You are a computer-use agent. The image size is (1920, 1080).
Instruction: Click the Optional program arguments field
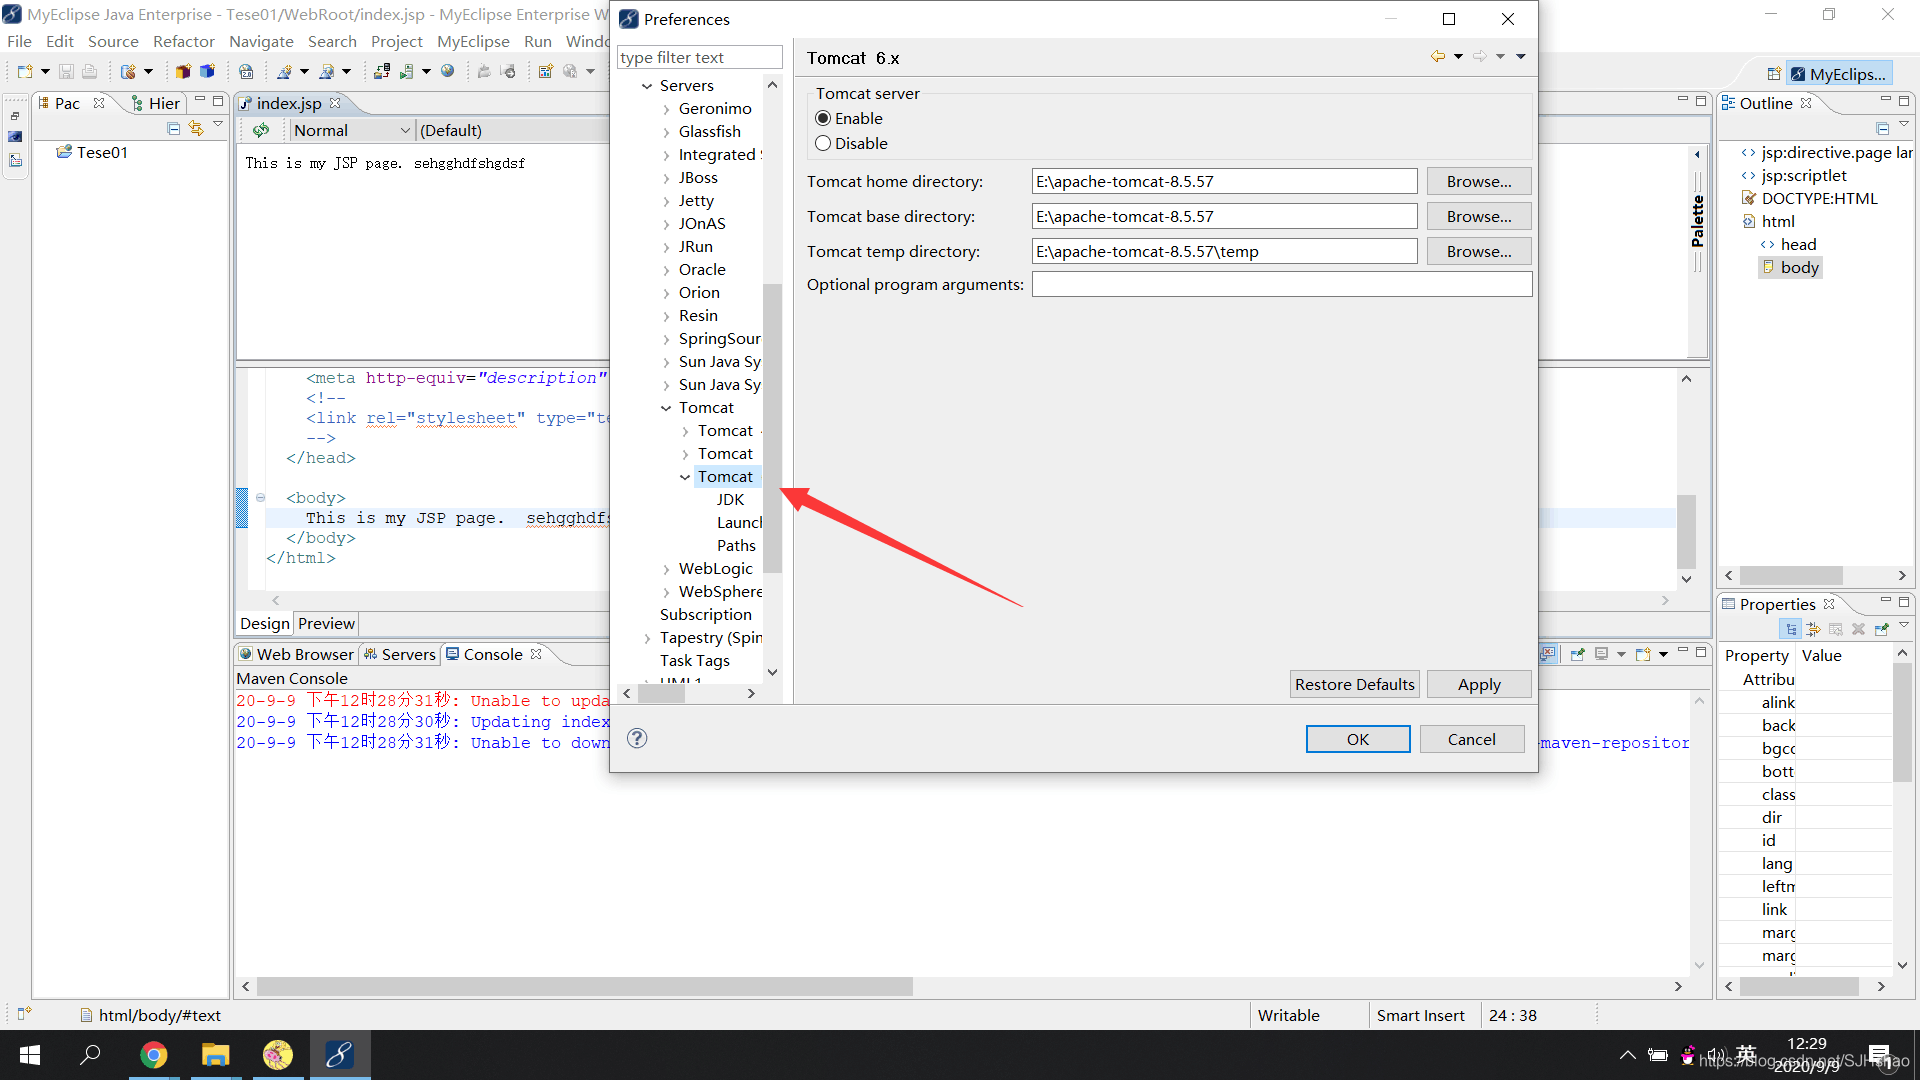point(1282,285)
